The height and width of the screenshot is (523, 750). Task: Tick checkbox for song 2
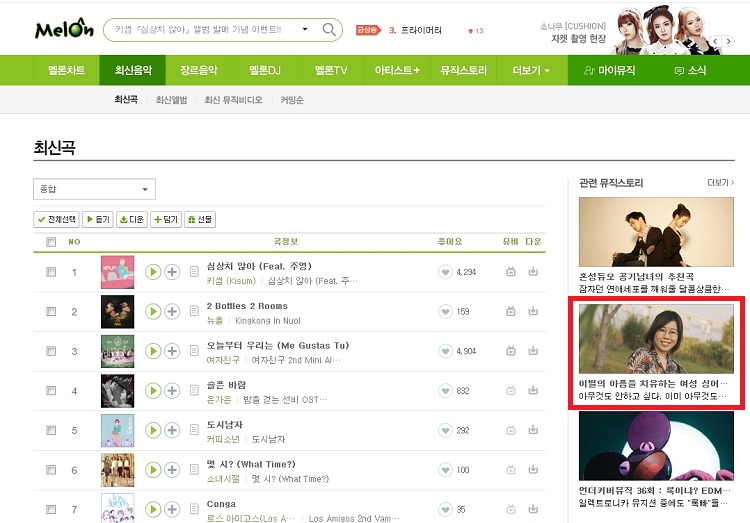(51, 312)
